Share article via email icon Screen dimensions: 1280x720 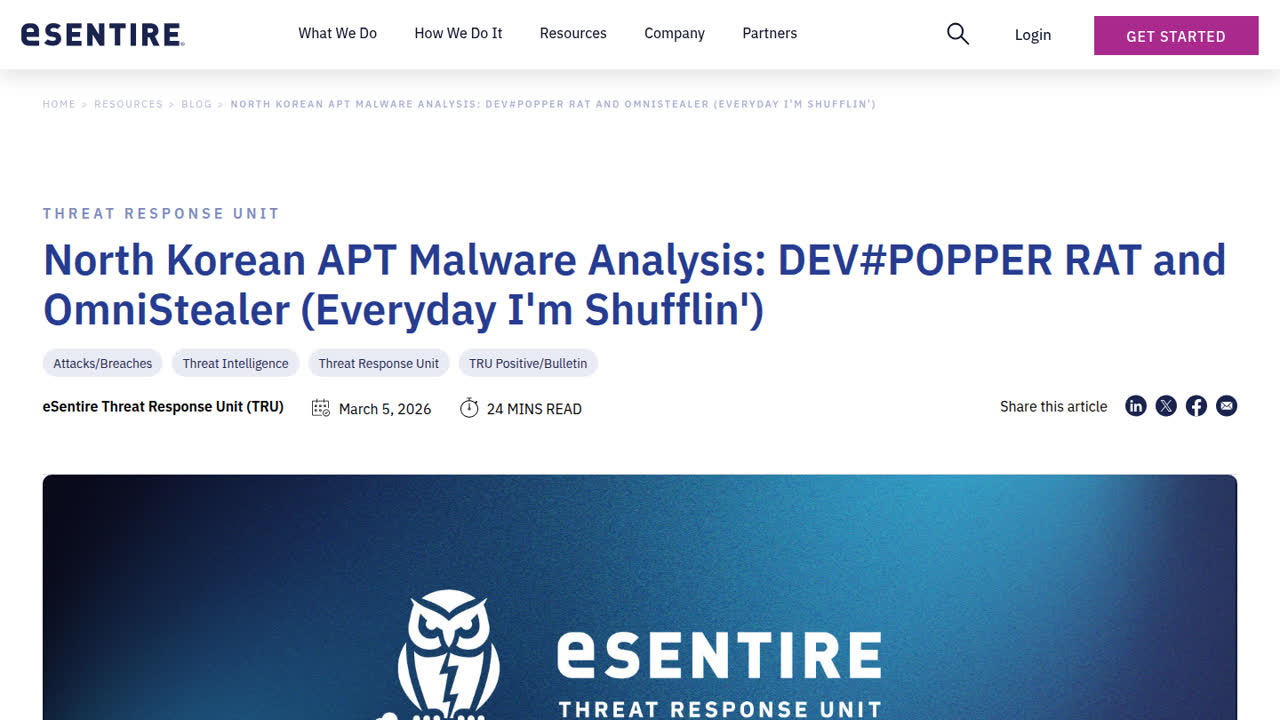click(1226, 406)
